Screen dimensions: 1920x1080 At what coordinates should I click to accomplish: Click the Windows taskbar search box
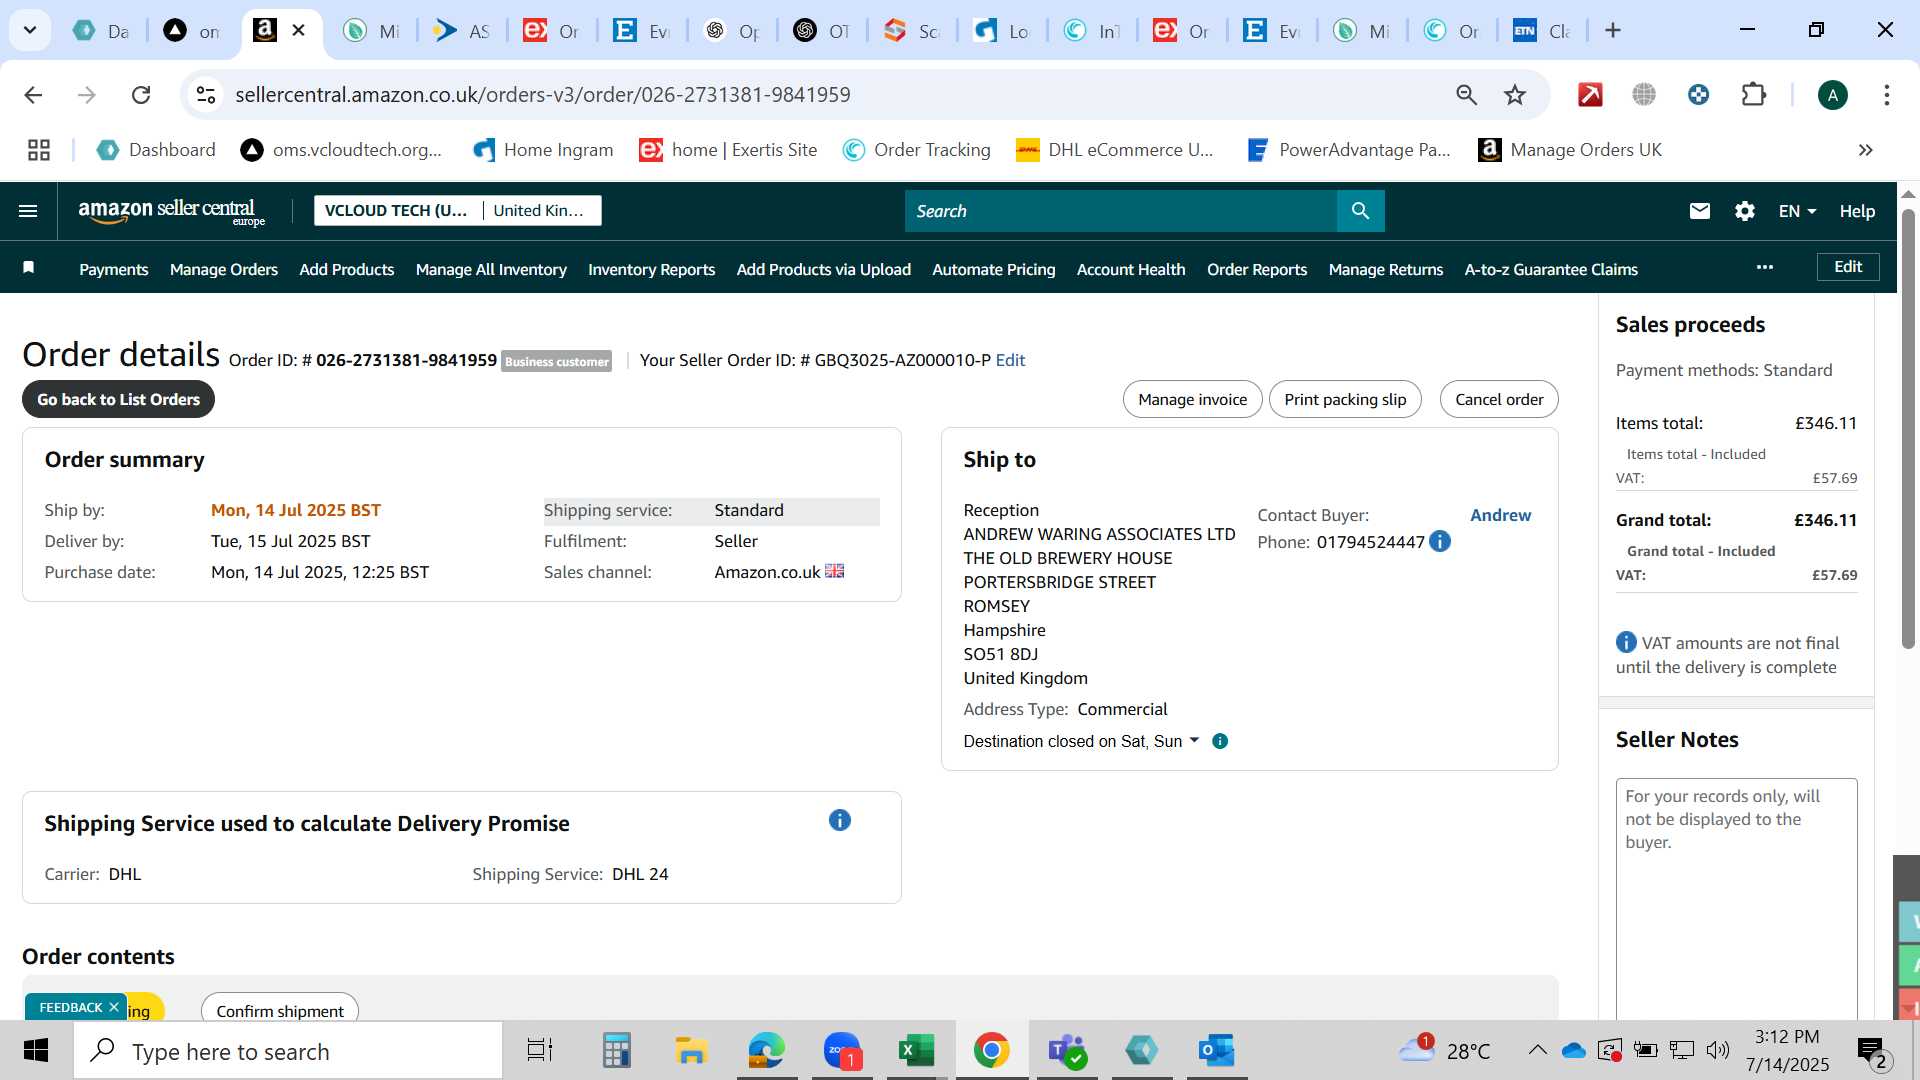click(288, 1051)
